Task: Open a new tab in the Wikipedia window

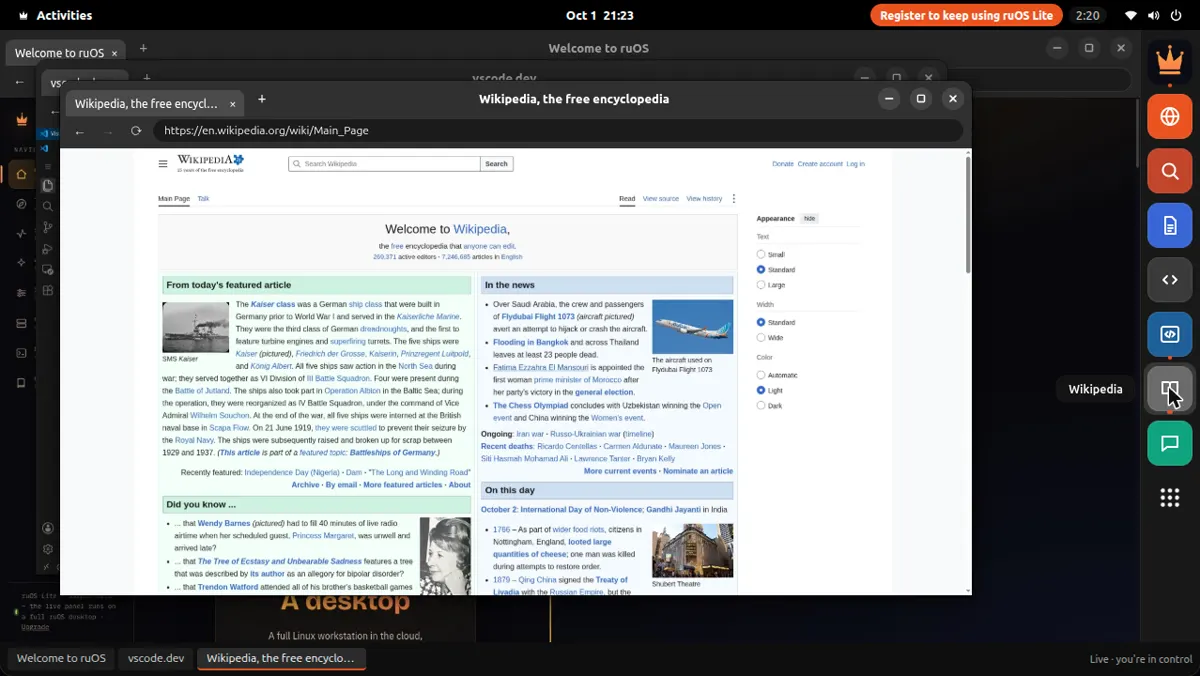Action: coord(262,99)
